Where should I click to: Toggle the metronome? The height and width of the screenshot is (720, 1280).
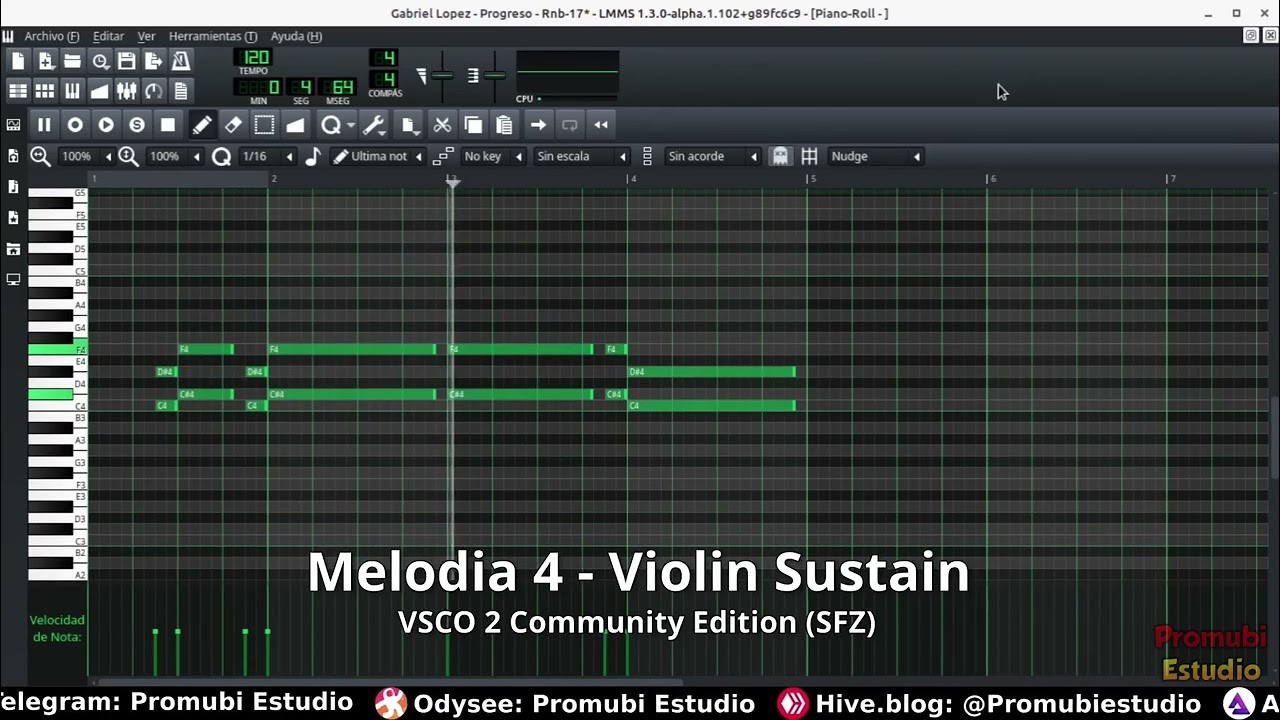[181, 62]
